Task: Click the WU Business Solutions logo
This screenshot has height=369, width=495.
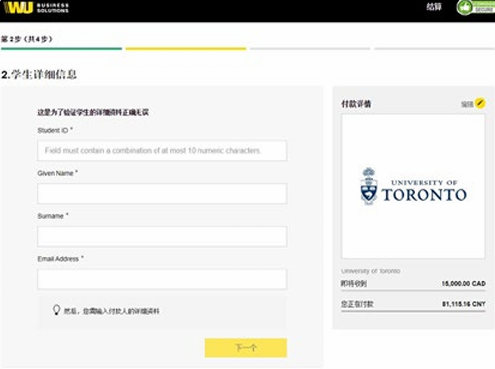Action: pyautogui.click(x=36, y=8)
